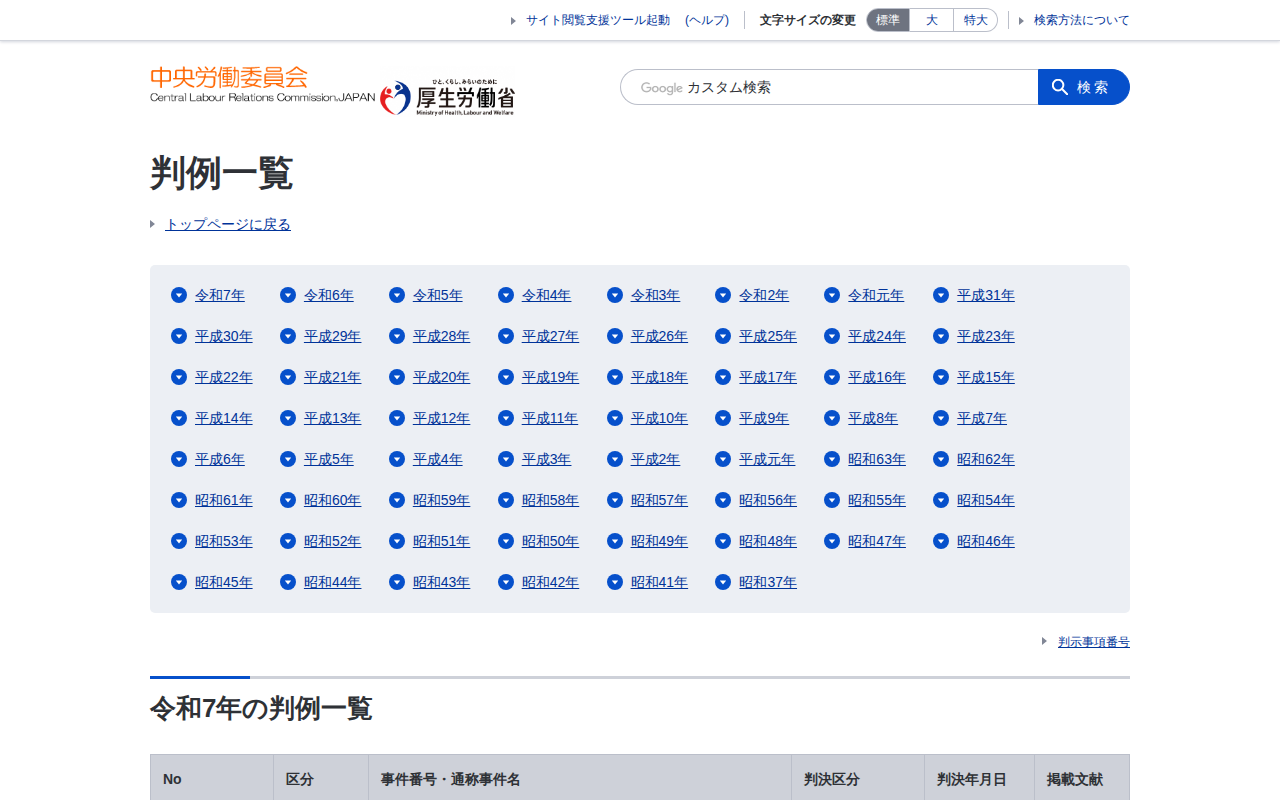Click the circle arrow icon next to 昭和37年
The height and width of the screenshot is (800, 1280).
click(723, 582)
